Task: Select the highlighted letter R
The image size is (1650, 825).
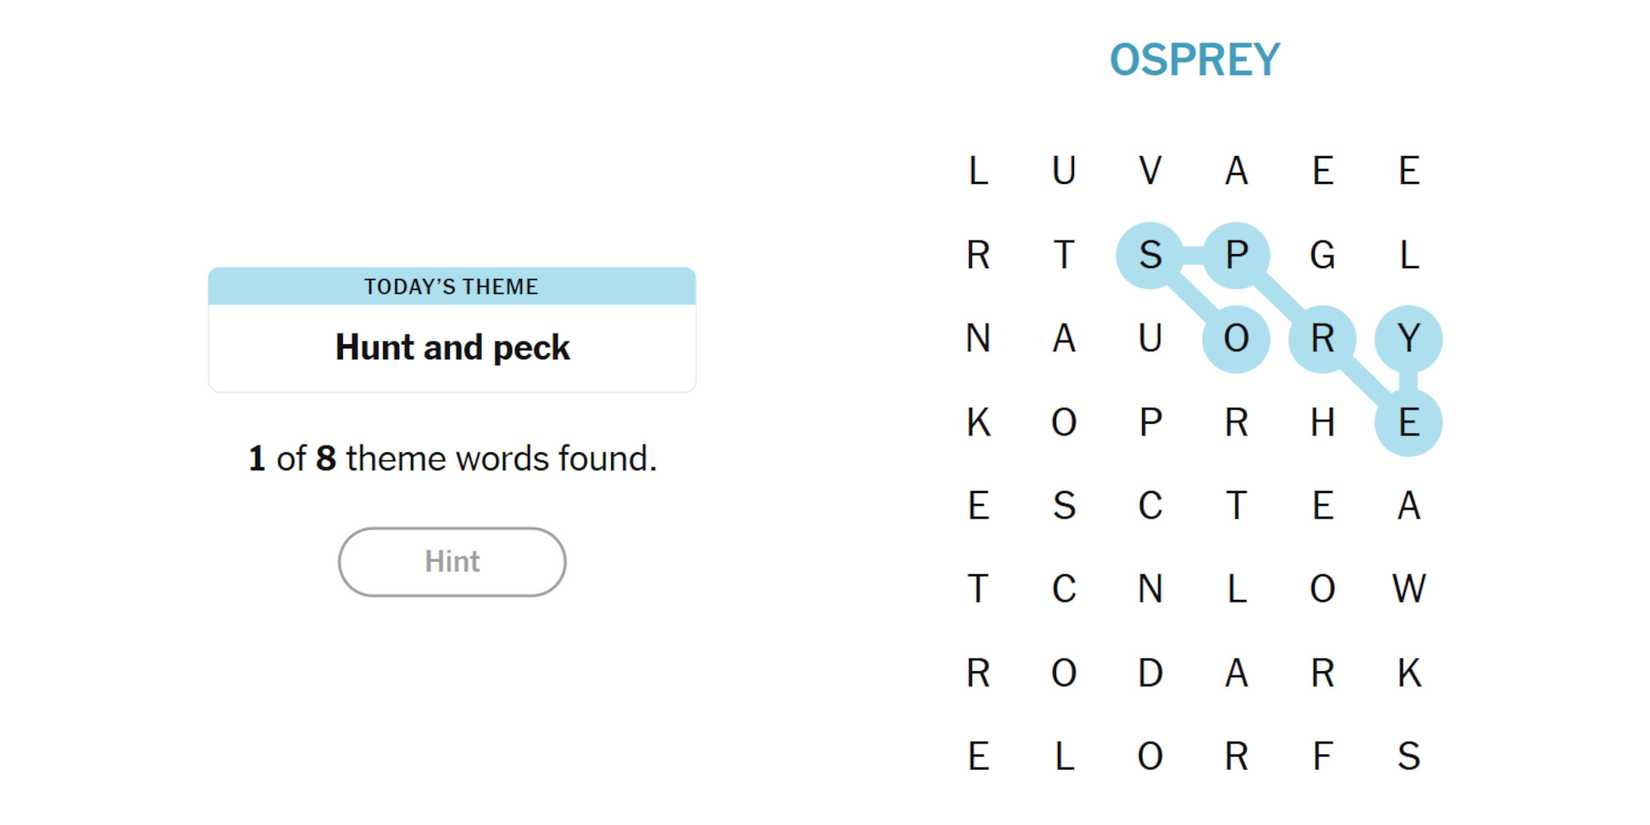Action: point(1322,339)
